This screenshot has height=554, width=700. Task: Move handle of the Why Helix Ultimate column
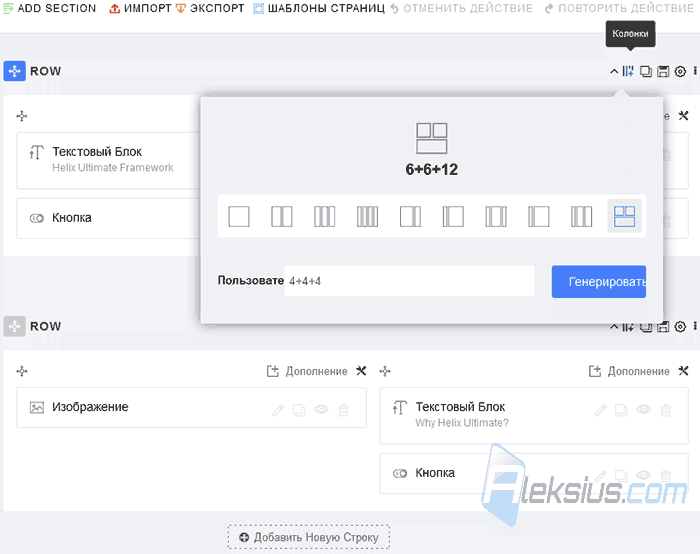385,371
